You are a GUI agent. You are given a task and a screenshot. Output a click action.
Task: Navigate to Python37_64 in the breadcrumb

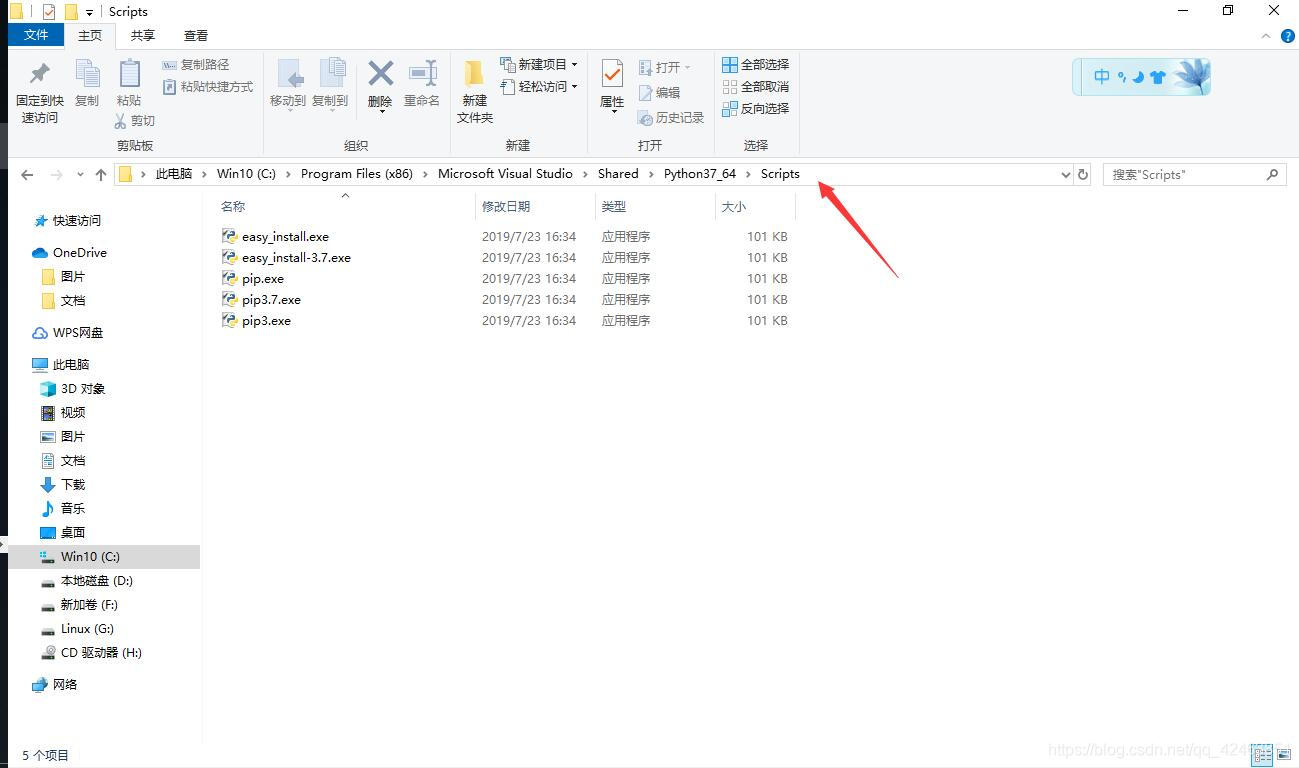click(x=700, y=173)
